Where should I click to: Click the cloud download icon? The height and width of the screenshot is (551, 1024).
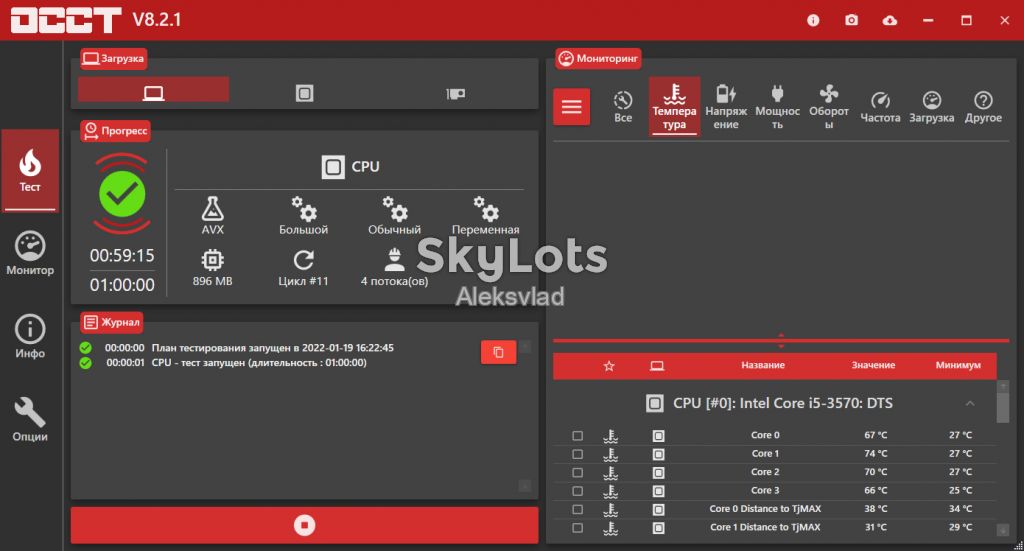tap(889, 20)
